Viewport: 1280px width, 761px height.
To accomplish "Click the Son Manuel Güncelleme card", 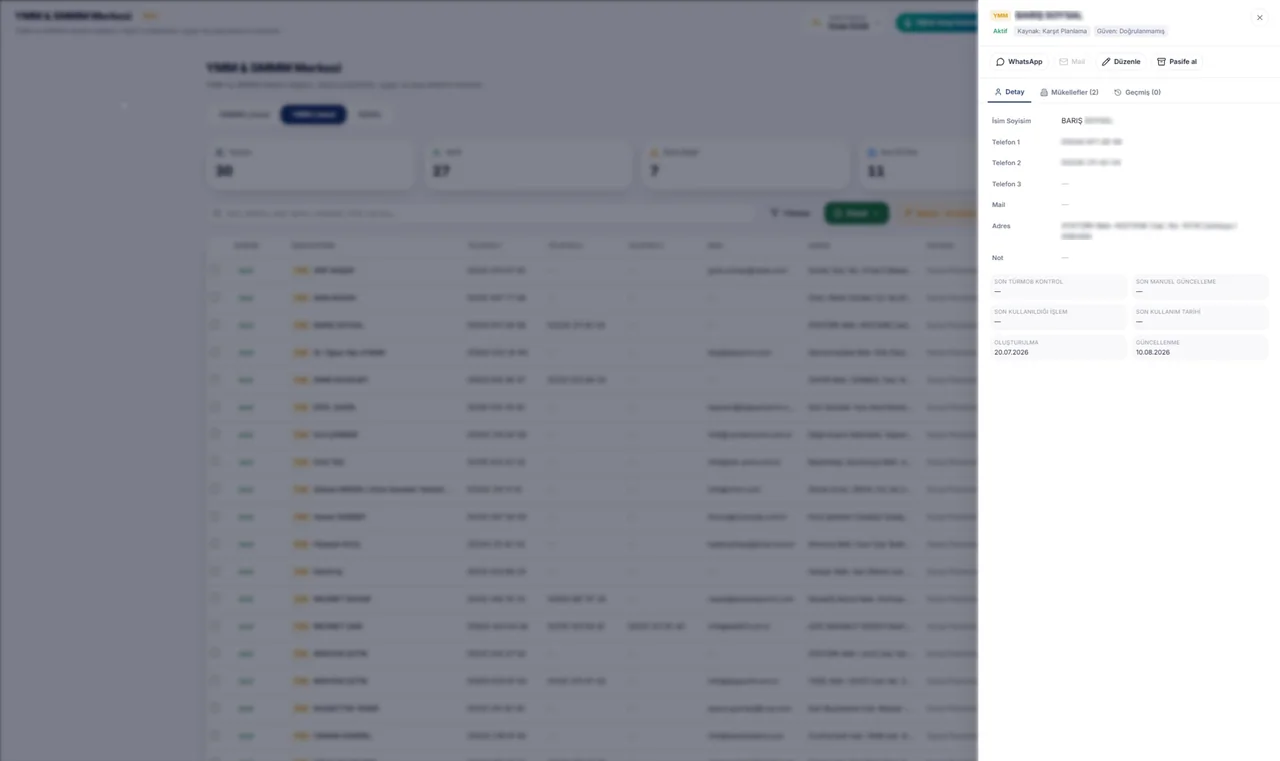I will [x=1200, y=286].
